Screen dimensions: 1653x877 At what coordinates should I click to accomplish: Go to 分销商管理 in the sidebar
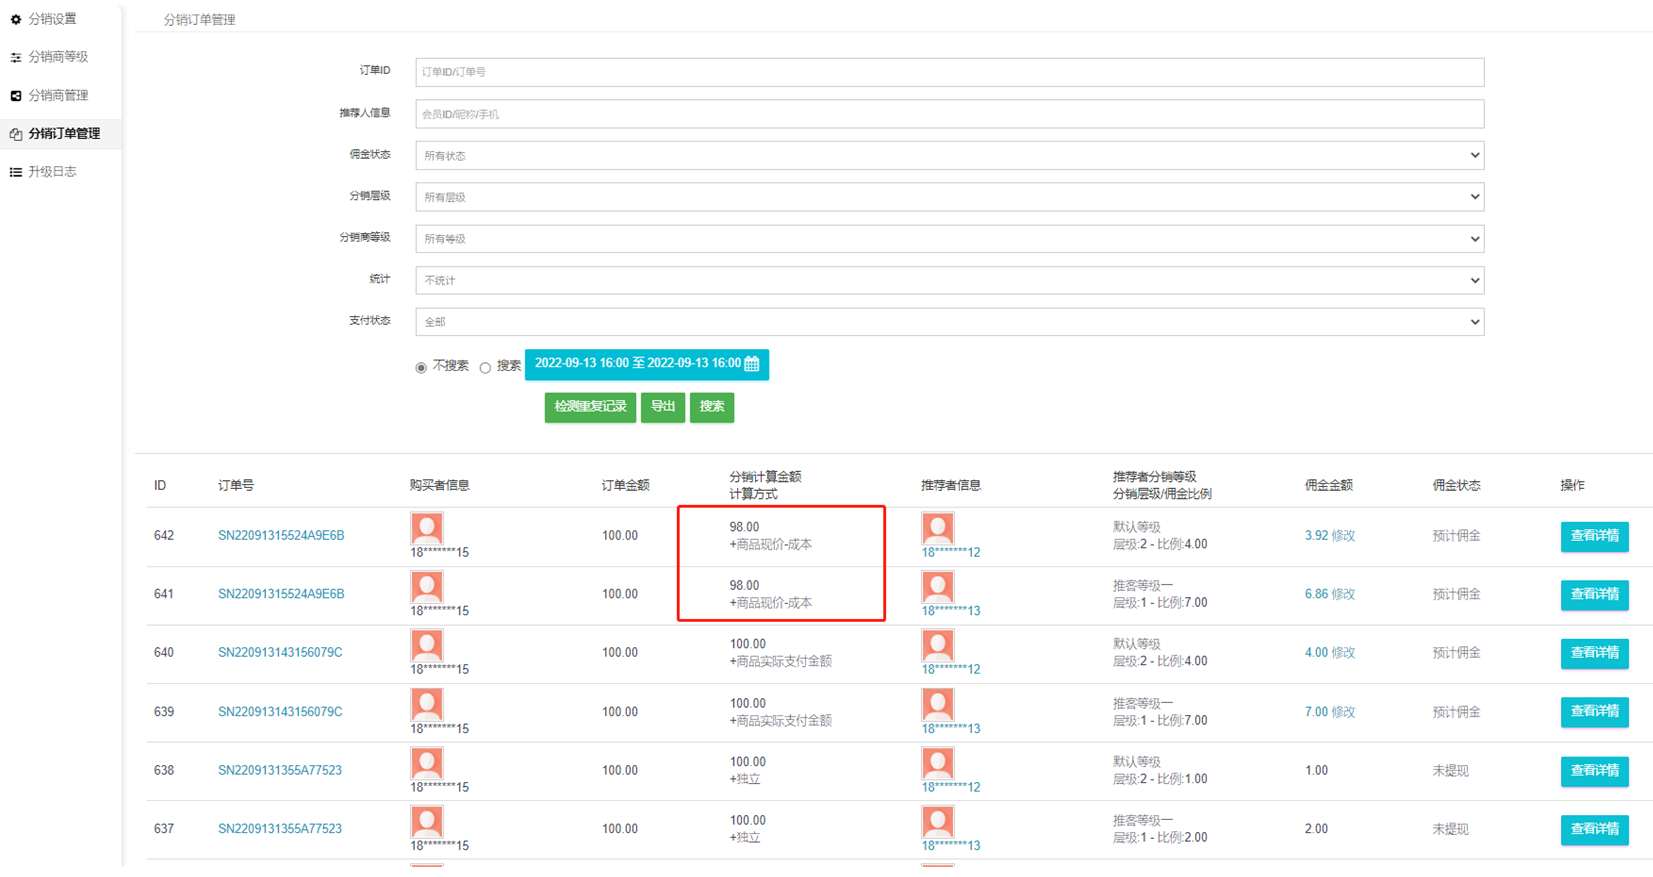coord(58,96)
